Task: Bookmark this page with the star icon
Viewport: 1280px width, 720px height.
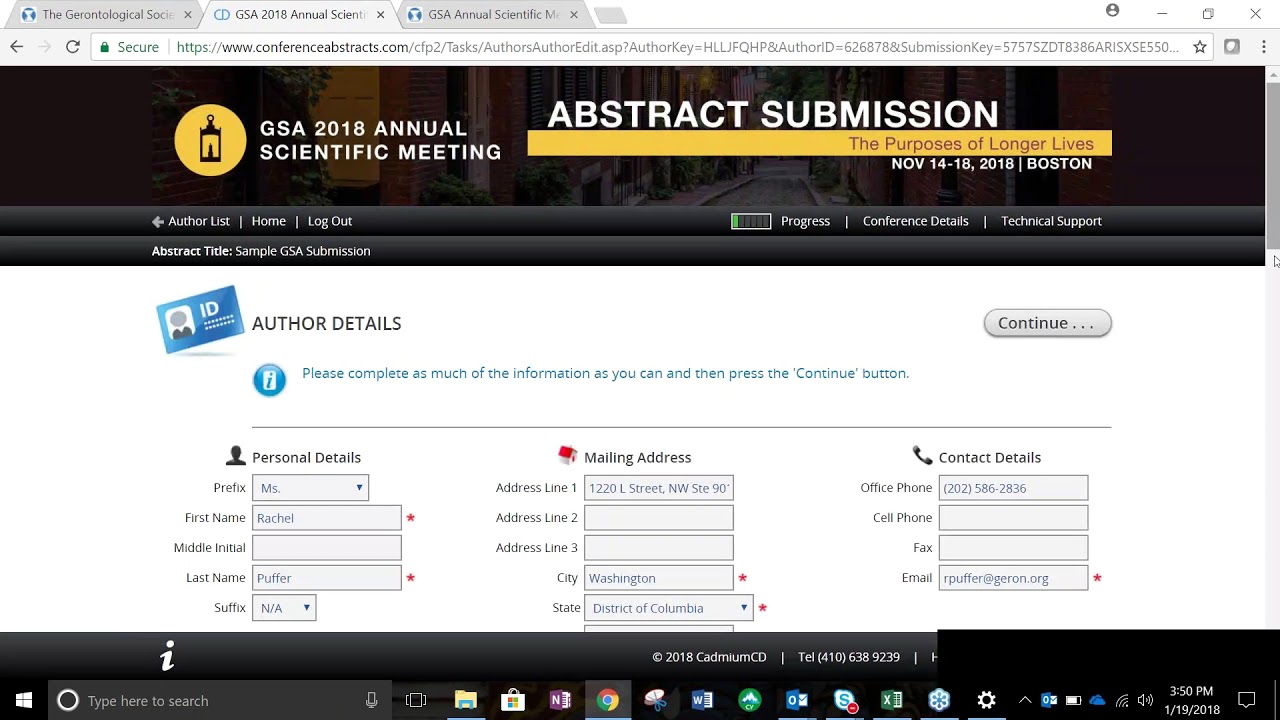Action: pos(1200,47)
